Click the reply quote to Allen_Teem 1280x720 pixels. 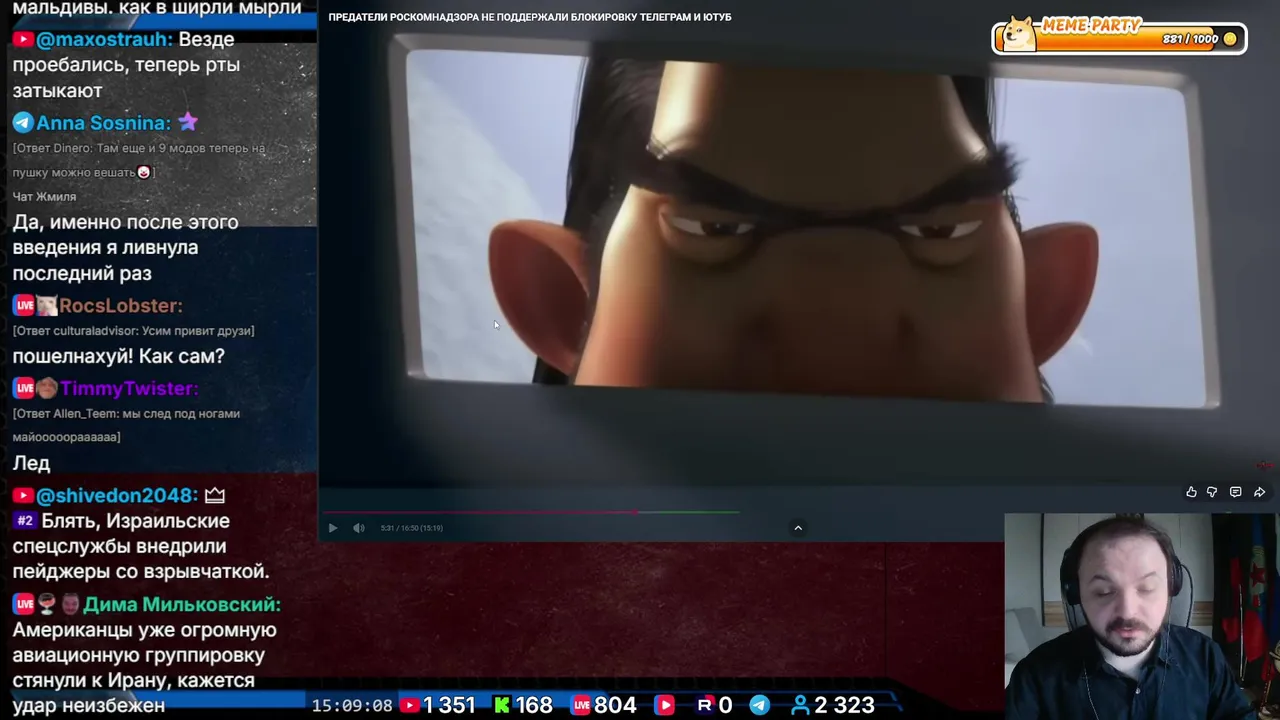click(x=126, y=425)
